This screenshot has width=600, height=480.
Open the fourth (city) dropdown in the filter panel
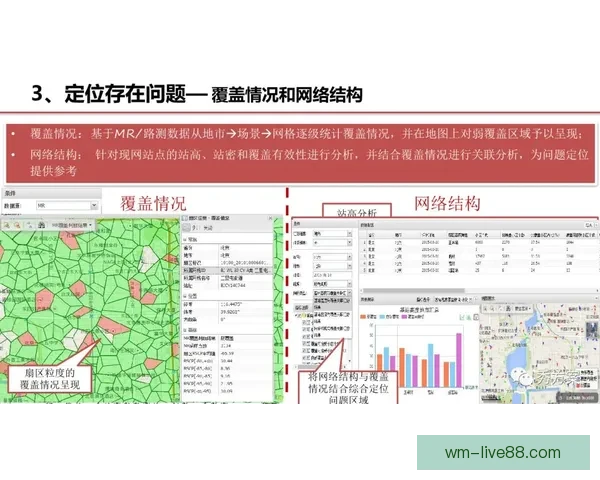(349, 266)
